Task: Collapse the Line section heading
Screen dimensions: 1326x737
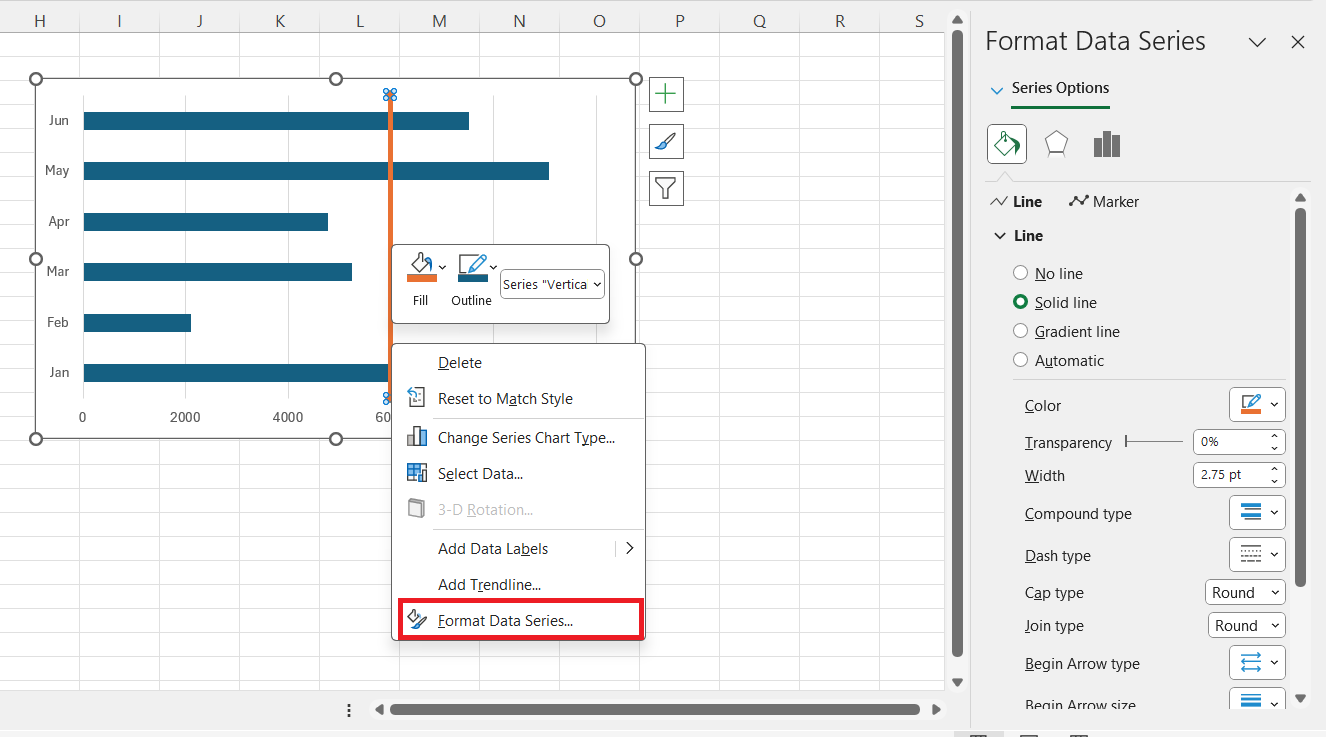Action: [1018, 236]
